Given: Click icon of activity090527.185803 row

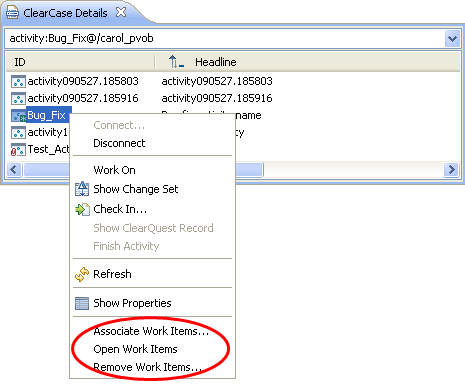Looking at the screenshot, I should 18,81.
